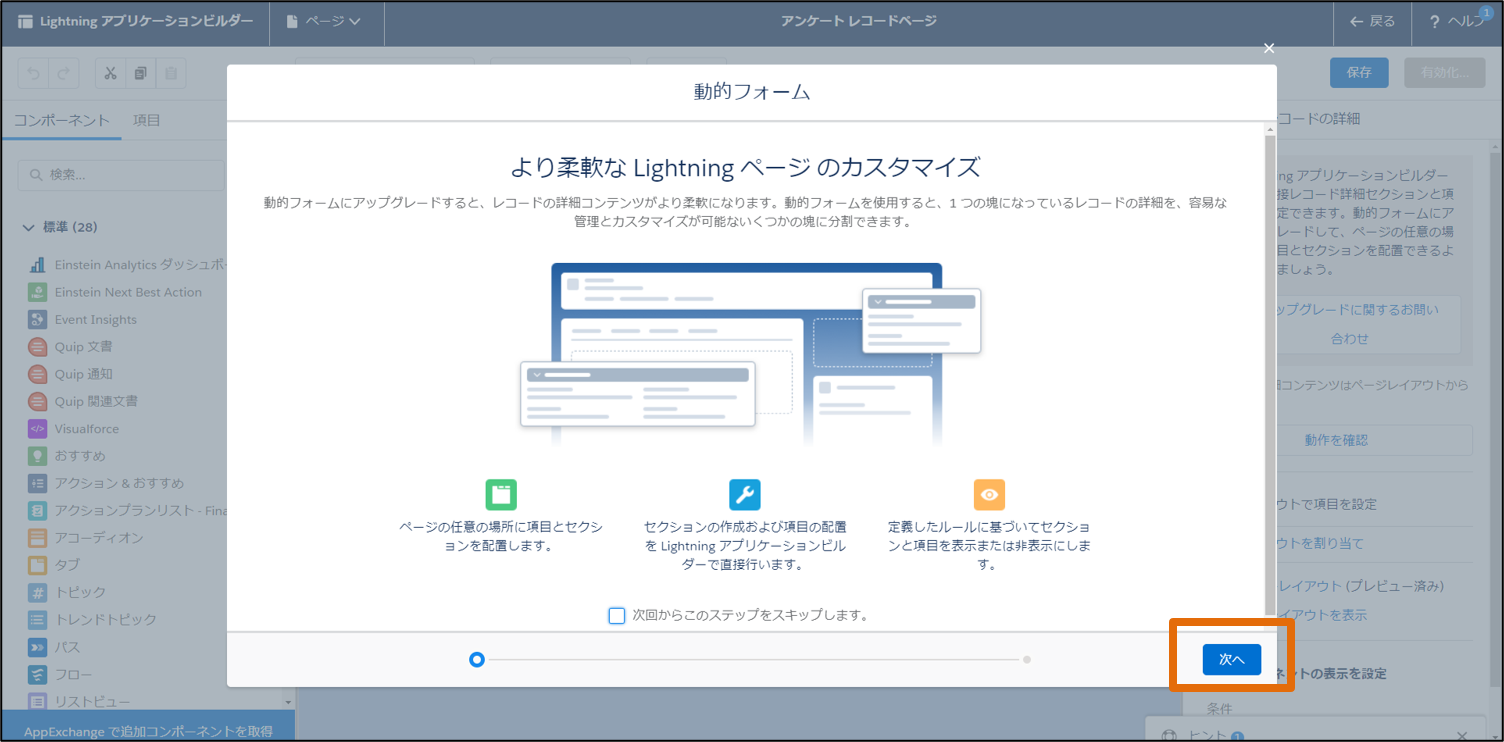Click the orange eye visibility icon
The height and width of the screenshot is (742, 1504).
tap(989, 494)
